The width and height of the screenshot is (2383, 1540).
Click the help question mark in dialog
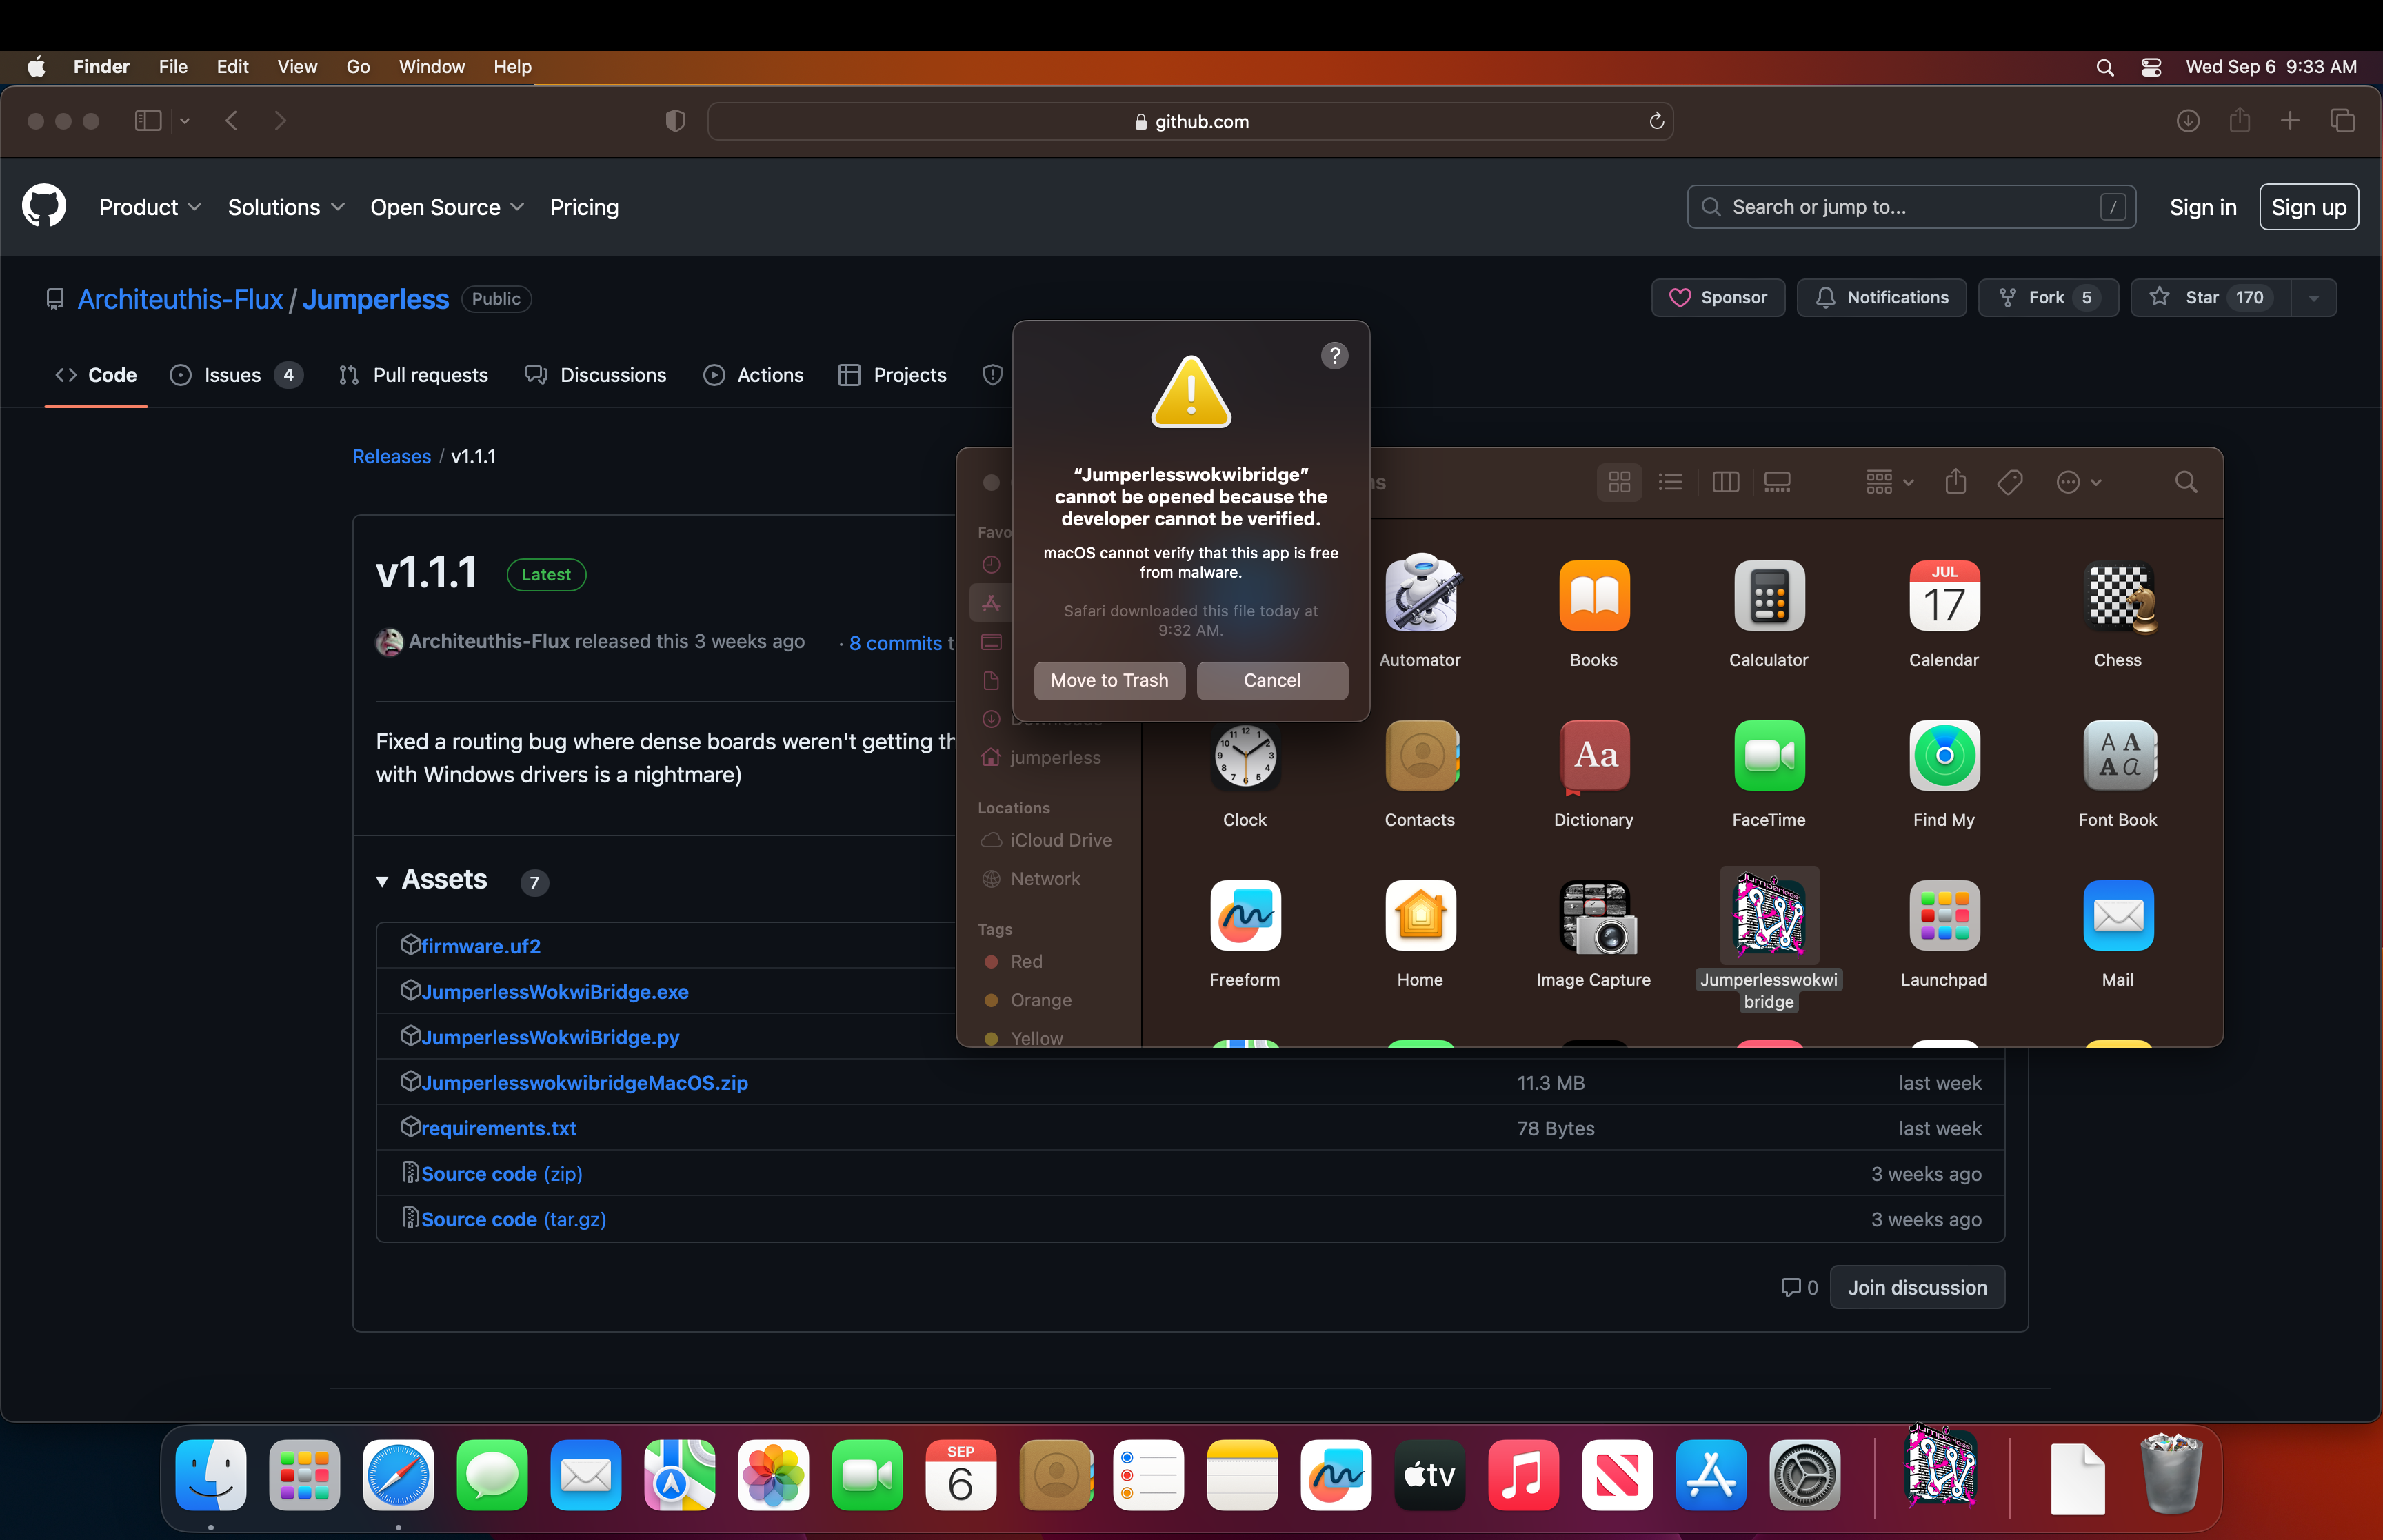[1334, 355]
